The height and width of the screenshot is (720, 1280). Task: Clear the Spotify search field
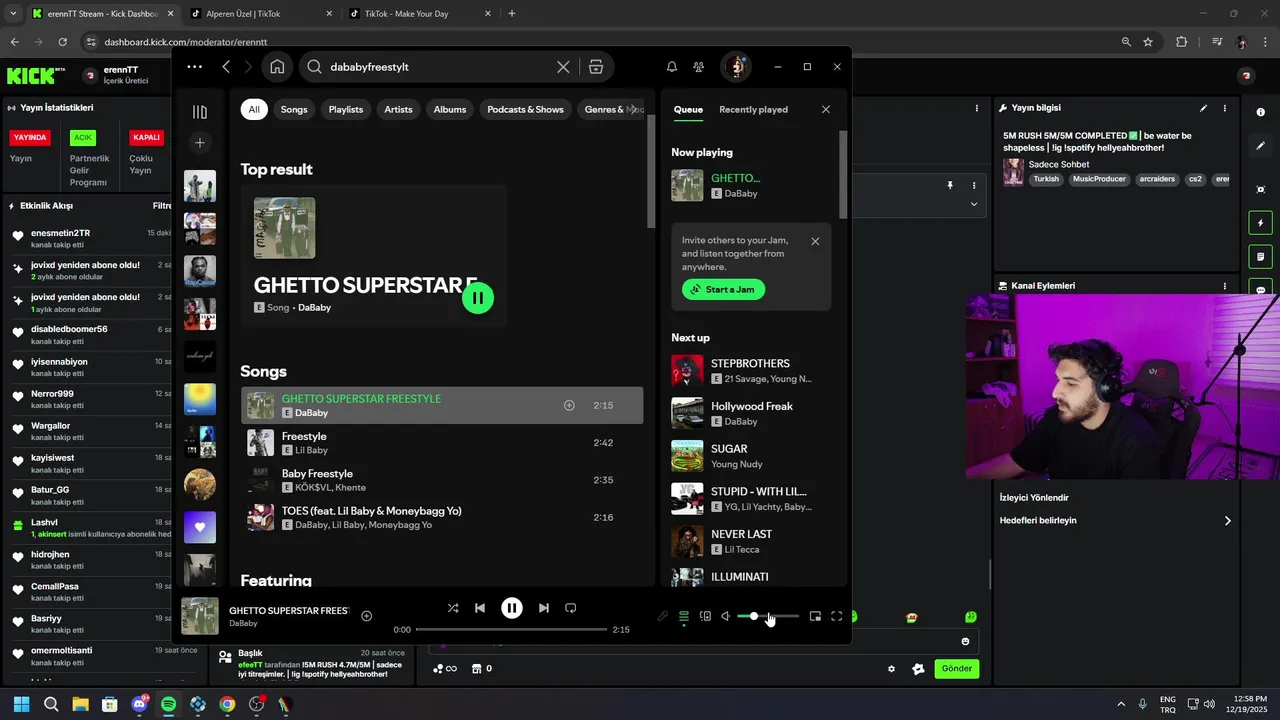(x=563, y=67)
